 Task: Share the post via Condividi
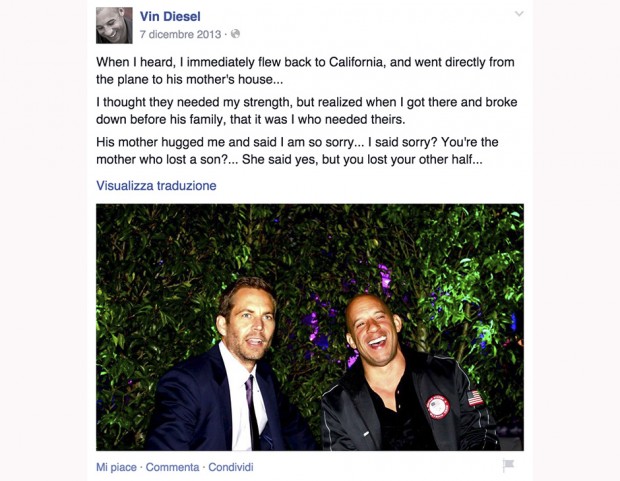[x=231, y=467]
